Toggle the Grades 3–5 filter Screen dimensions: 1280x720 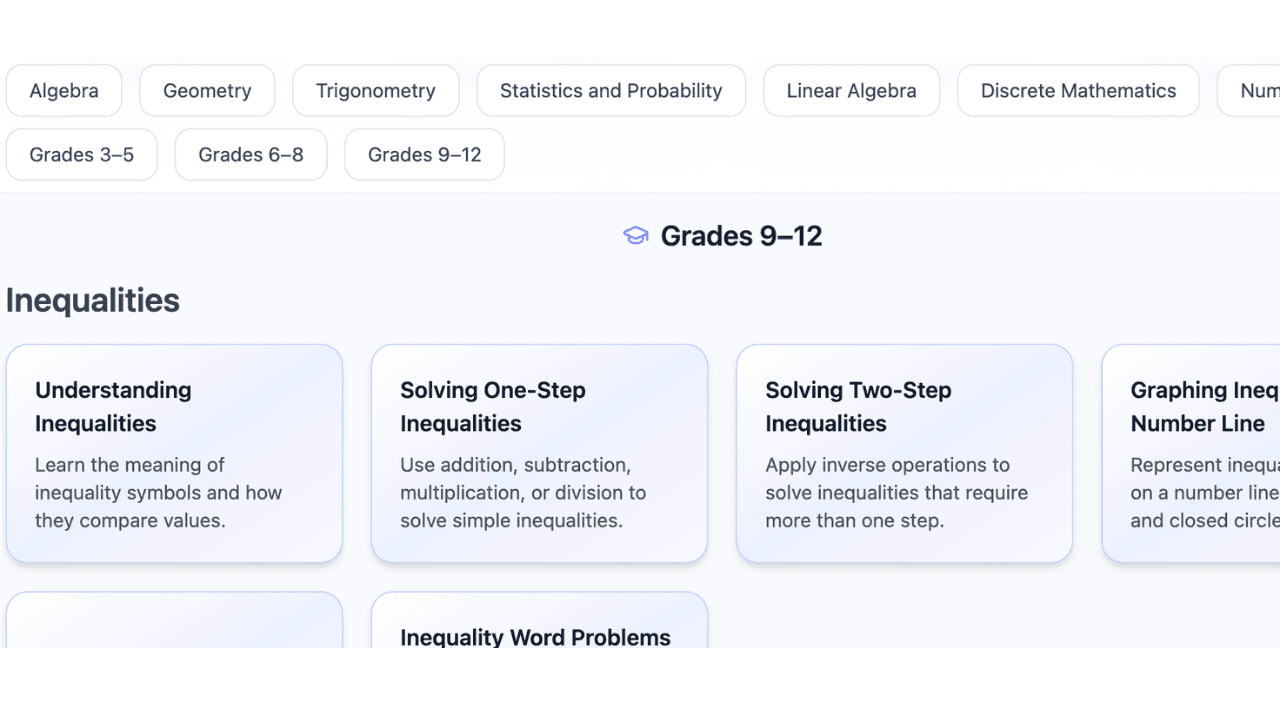click(x=81, y=154)
